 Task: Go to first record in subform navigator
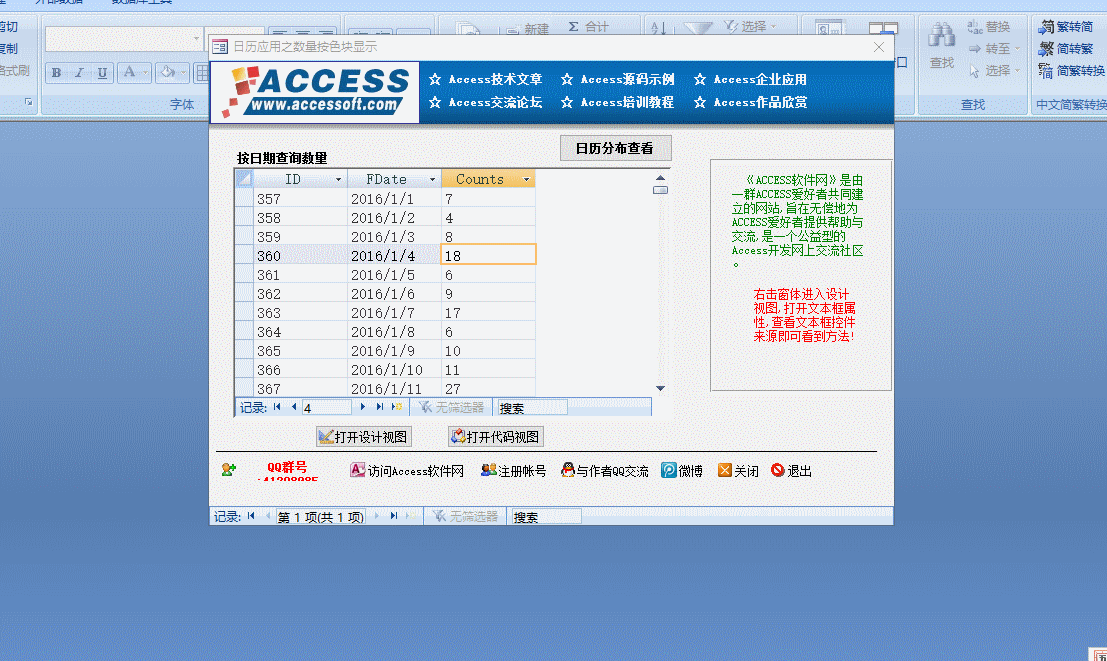click(x=277, y=407)
